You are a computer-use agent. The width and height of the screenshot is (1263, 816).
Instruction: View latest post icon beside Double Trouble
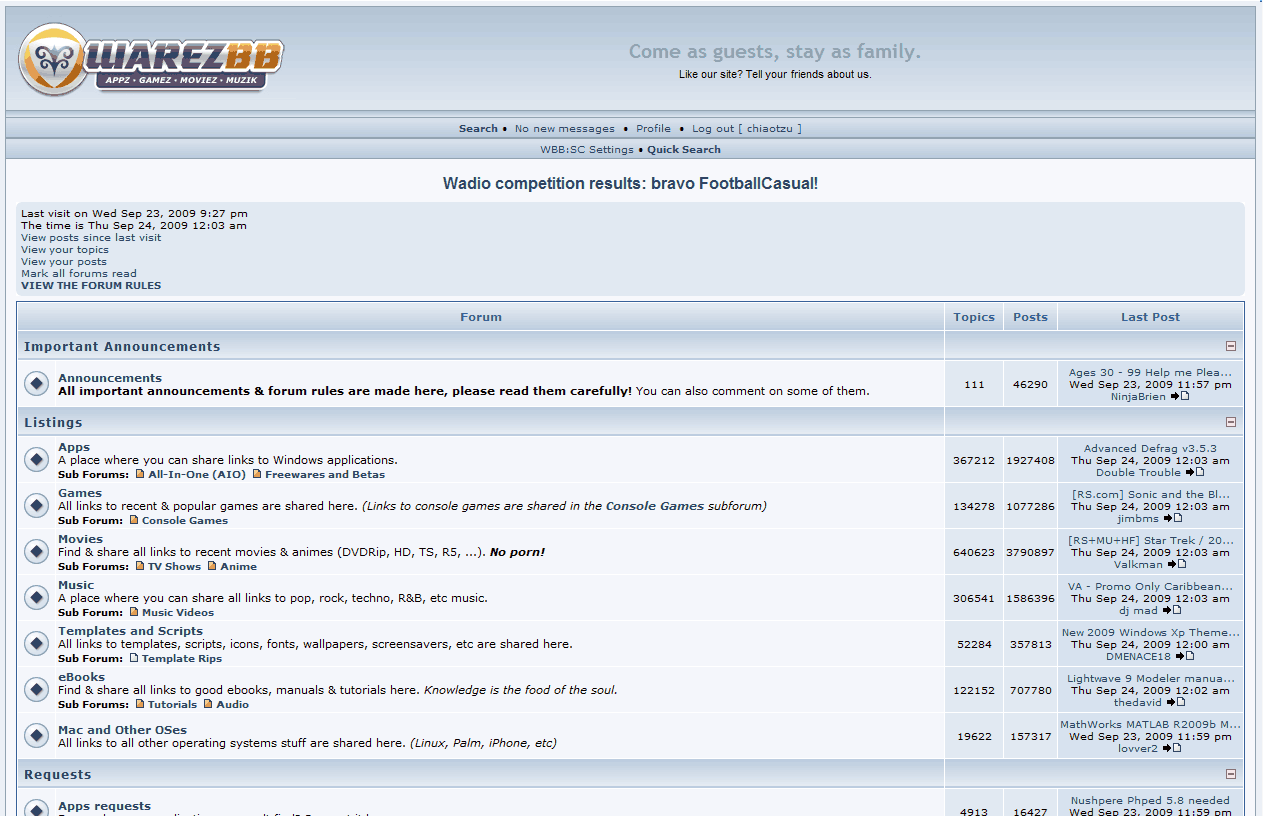click(1194, 472)
